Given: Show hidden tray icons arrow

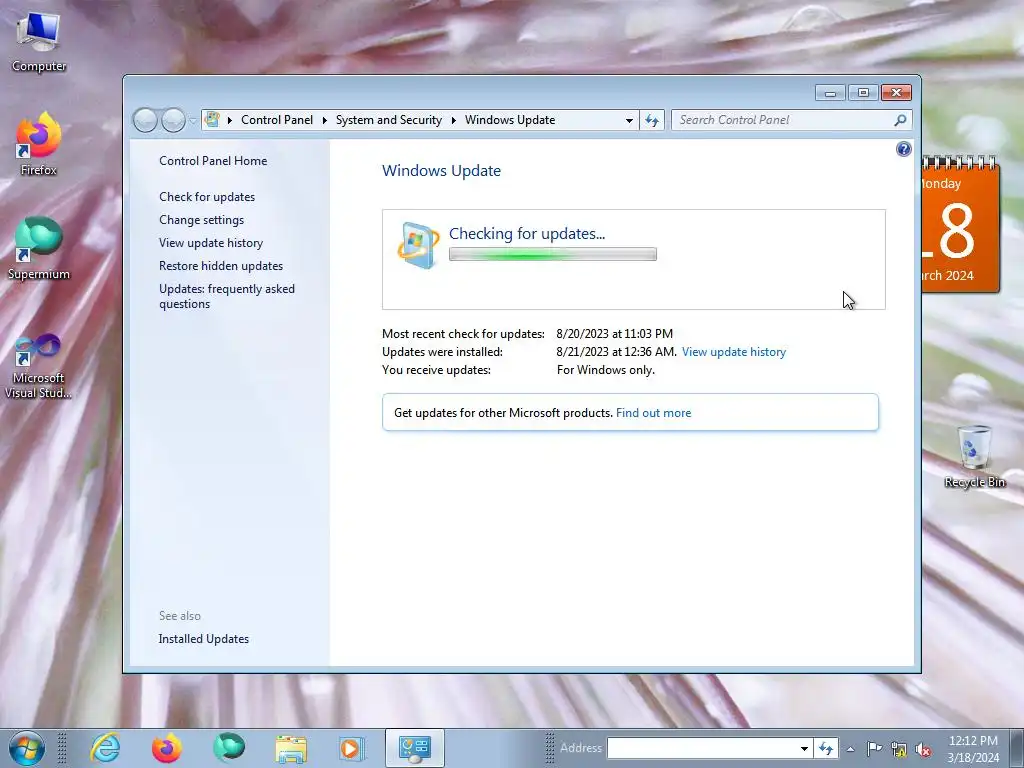Looking at the screenshot, I should click(850, 749).
